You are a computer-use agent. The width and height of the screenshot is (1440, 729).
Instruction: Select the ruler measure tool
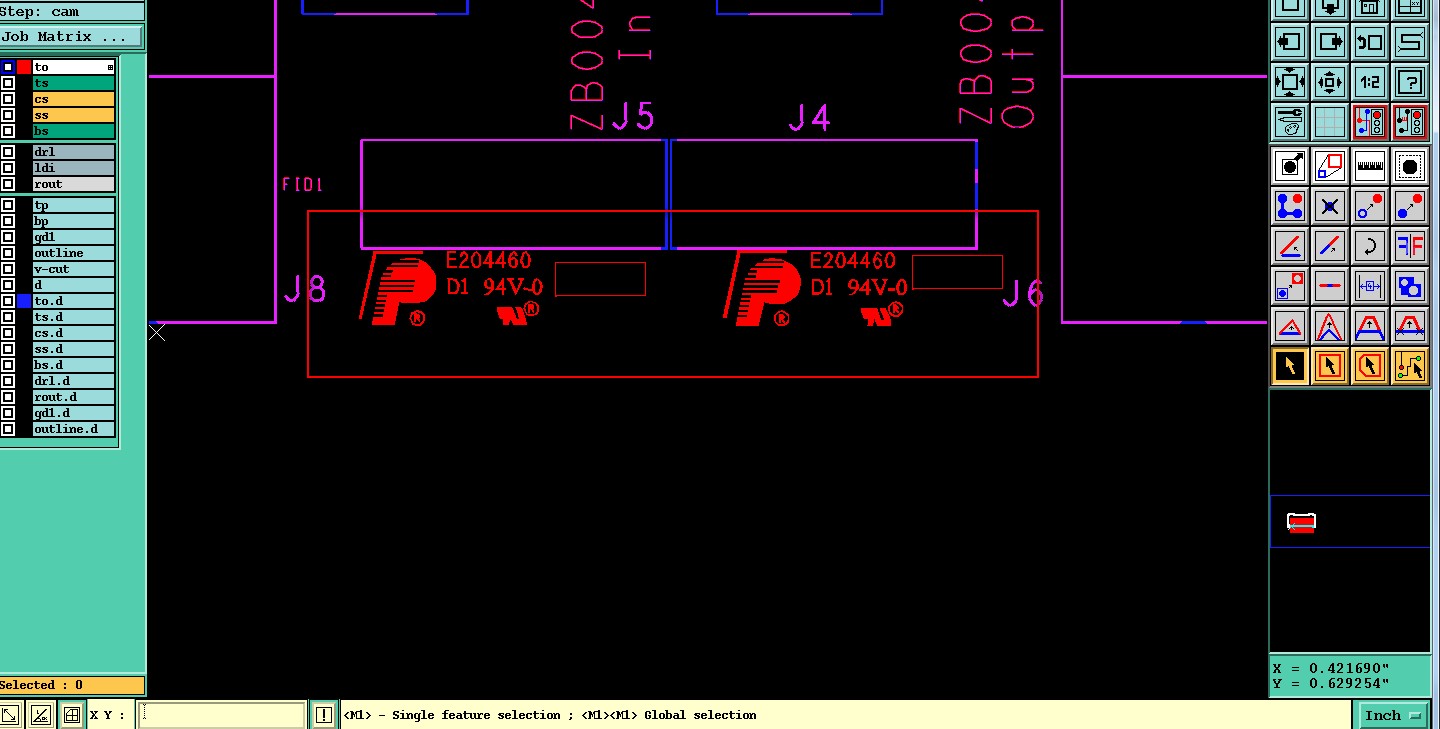(x=1370, y=166)
